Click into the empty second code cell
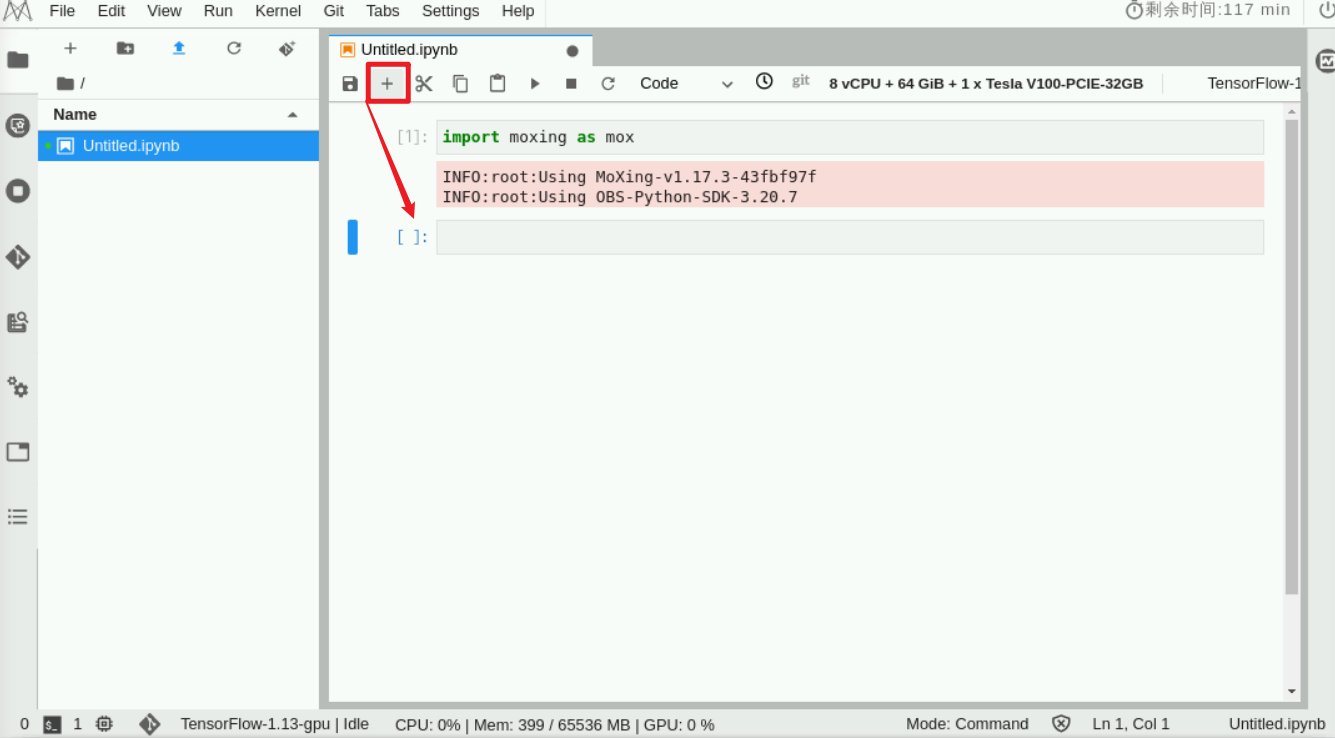The height and width of the screenshot is (738, 1335). [850, 237]
